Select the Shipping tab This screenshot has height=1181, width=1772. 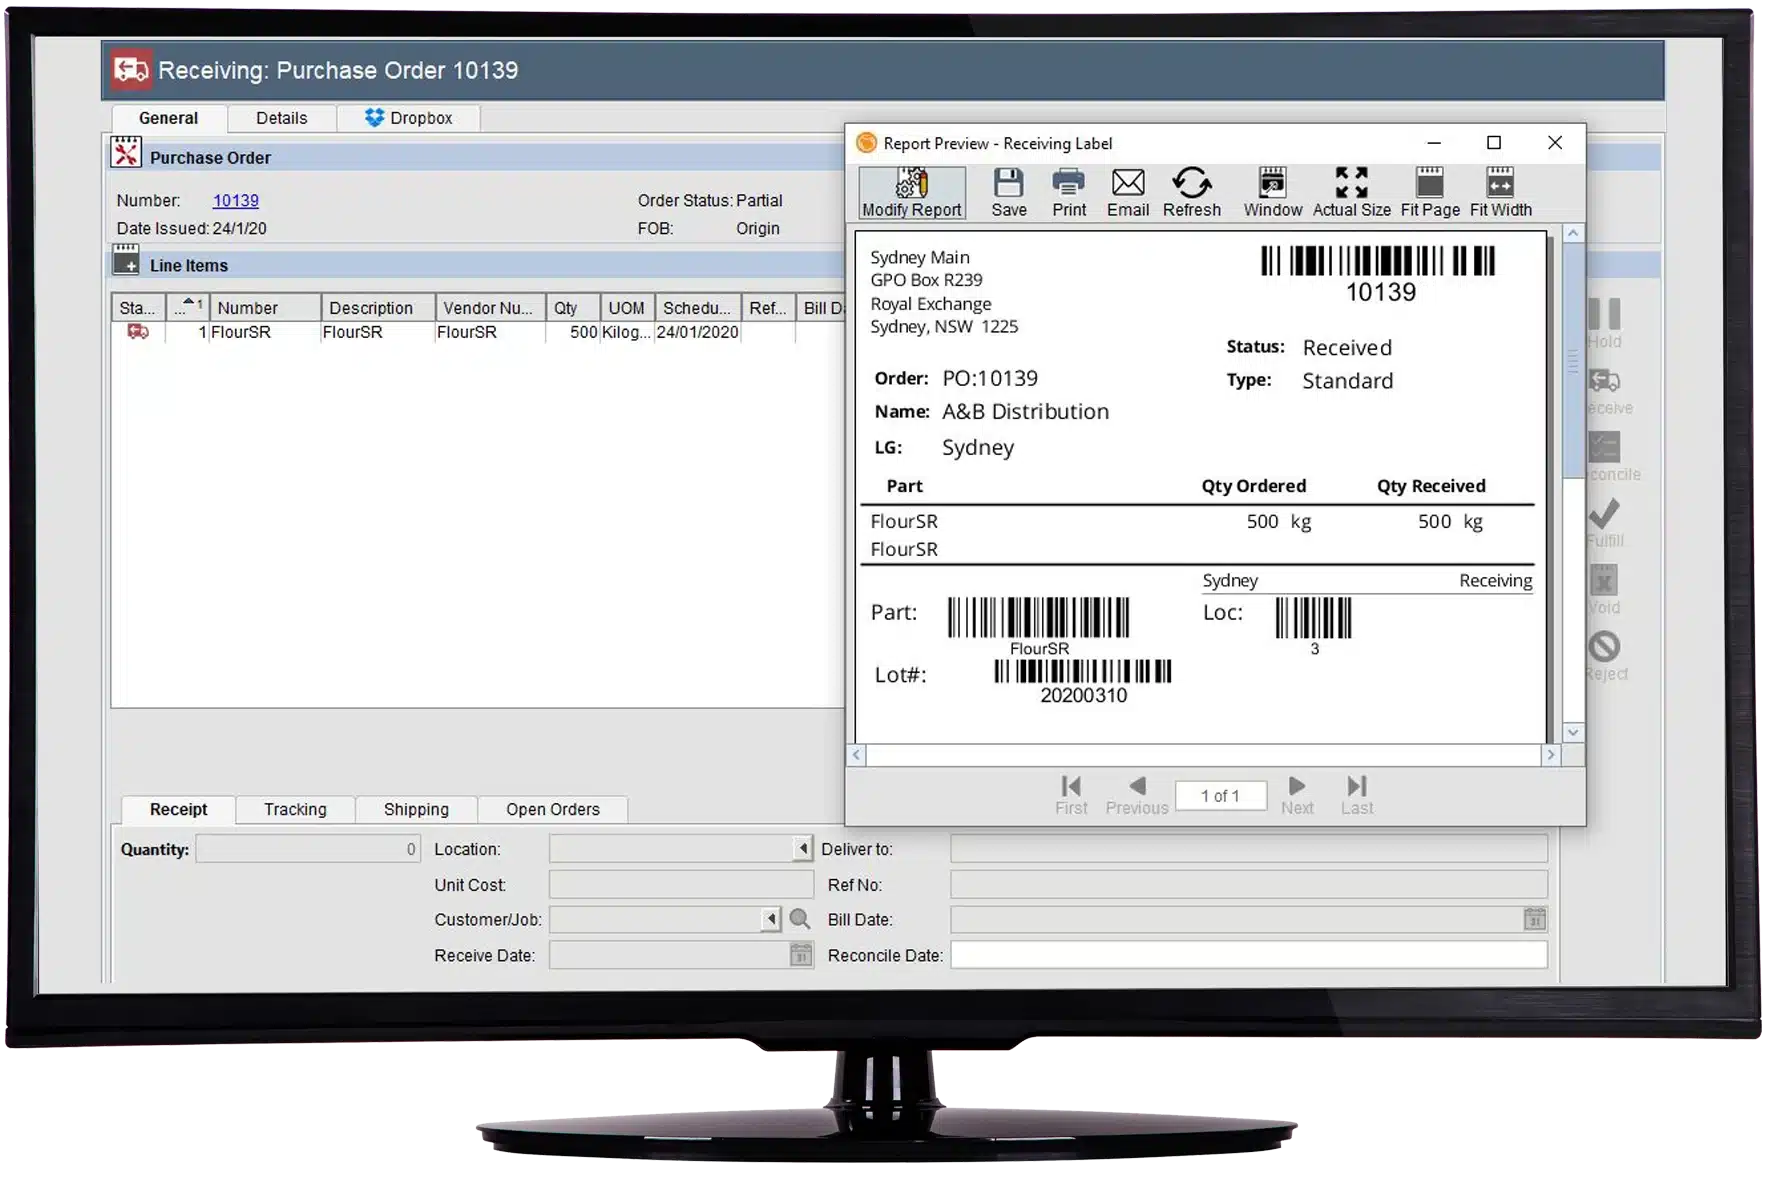coord(416,809)
